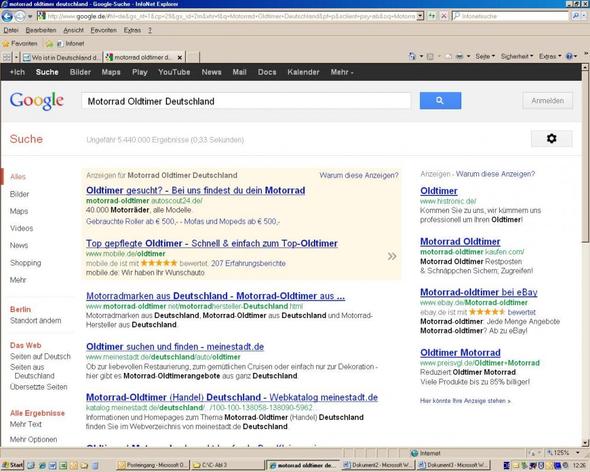Click the Windows Start button
This screenshot has height=472, width=590.
12,465
